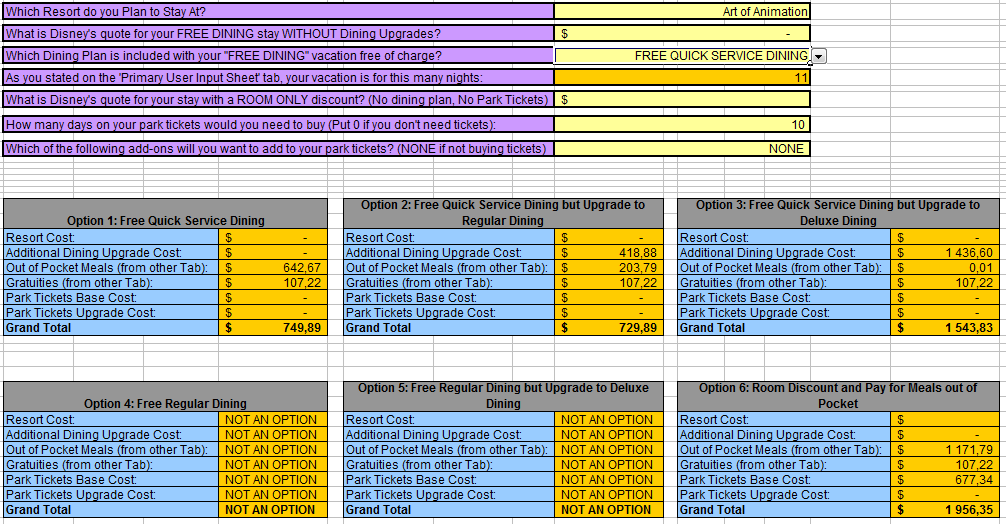
Task: Click Option 2 'Grand Total' label
Action: [x=448, y=328]
